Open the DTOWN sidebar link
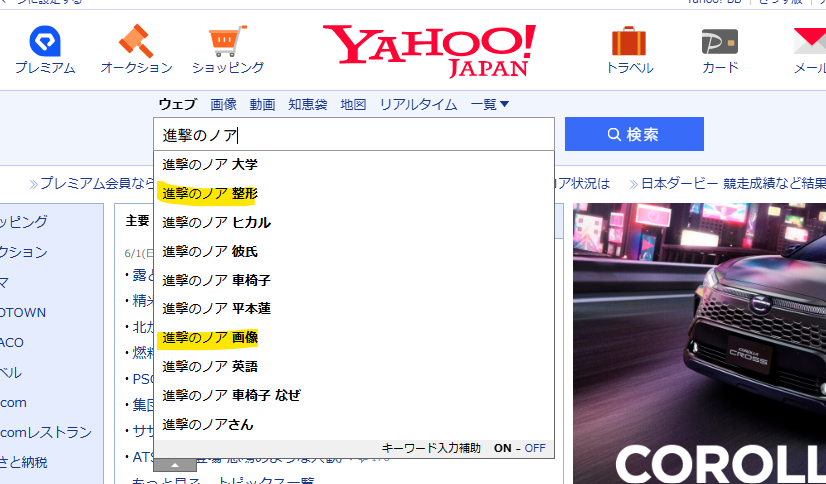 [x=23, y=312]
